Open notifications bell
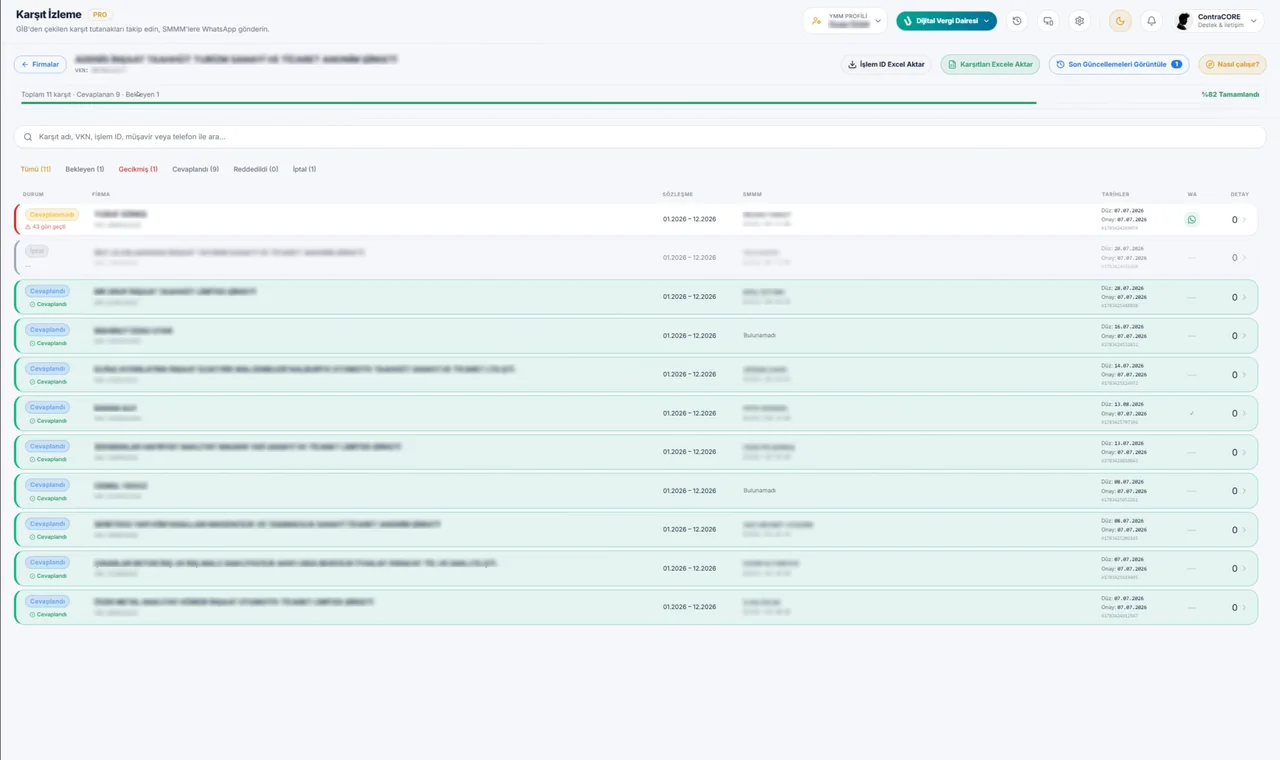Image resolution: width=1280 pixels, height=760 pixels. [1151, 21]
